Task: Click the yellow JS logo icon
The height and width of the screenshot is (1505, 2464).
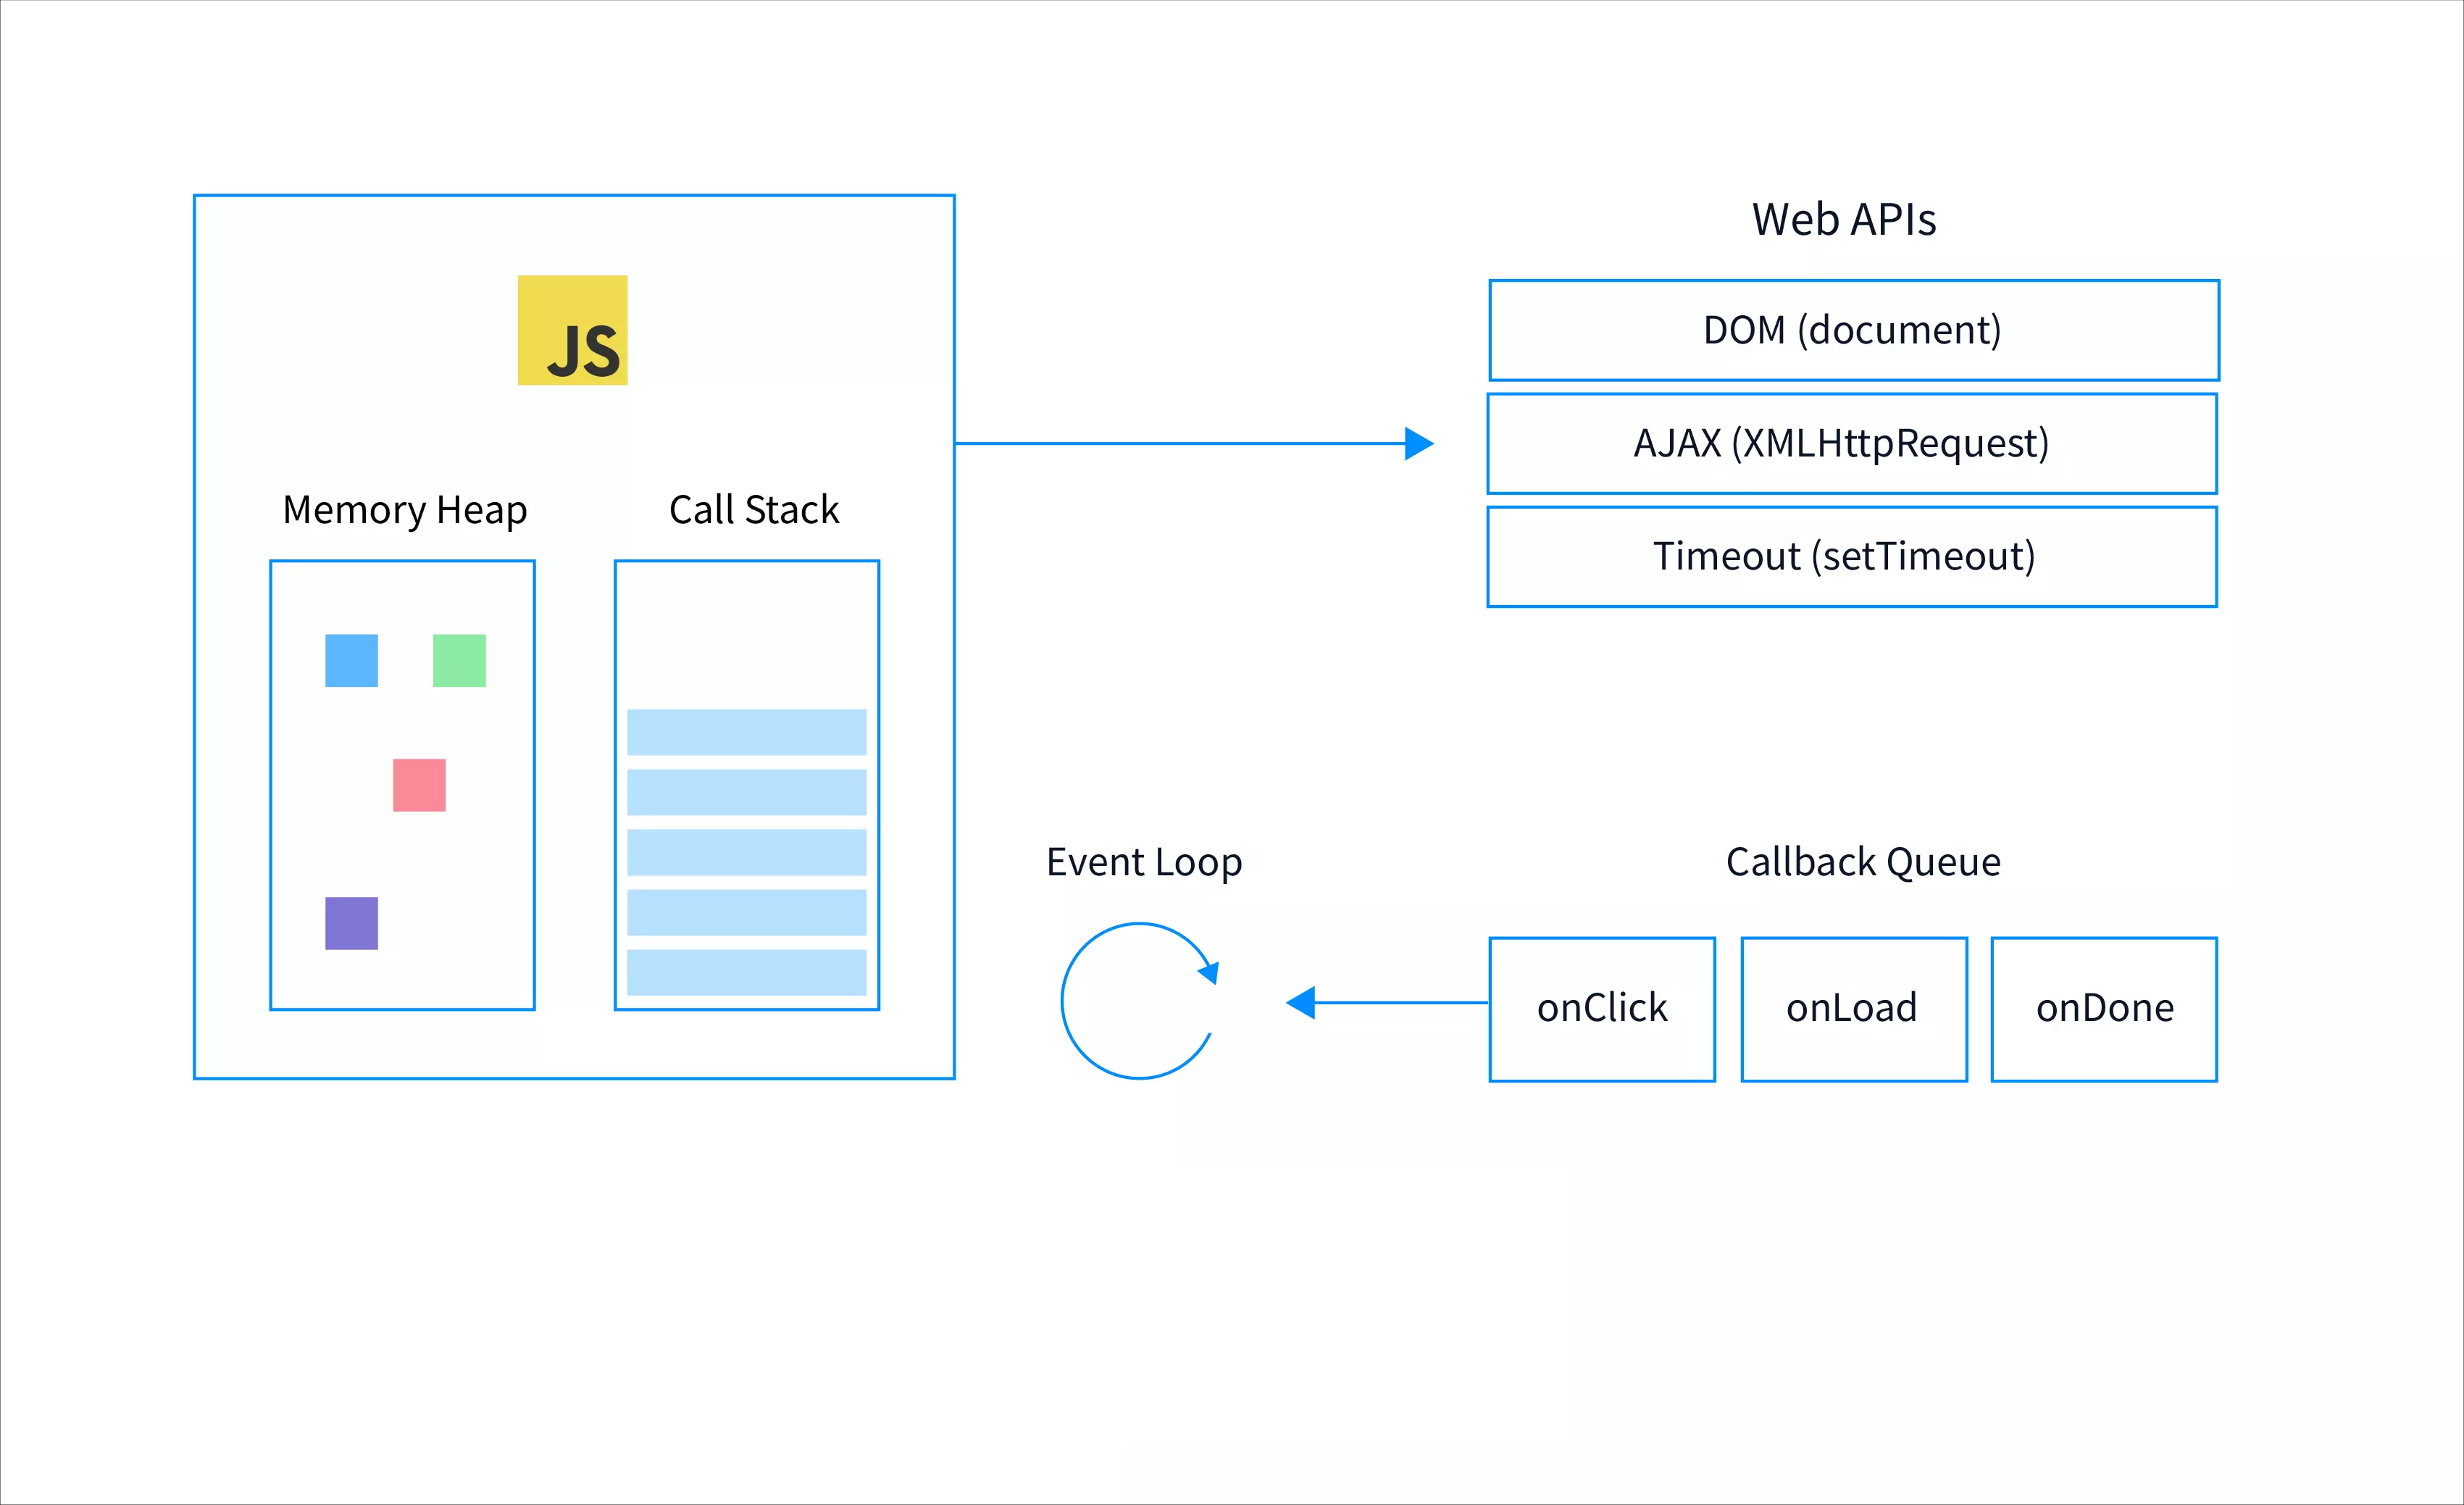Action: pos(572,330)
